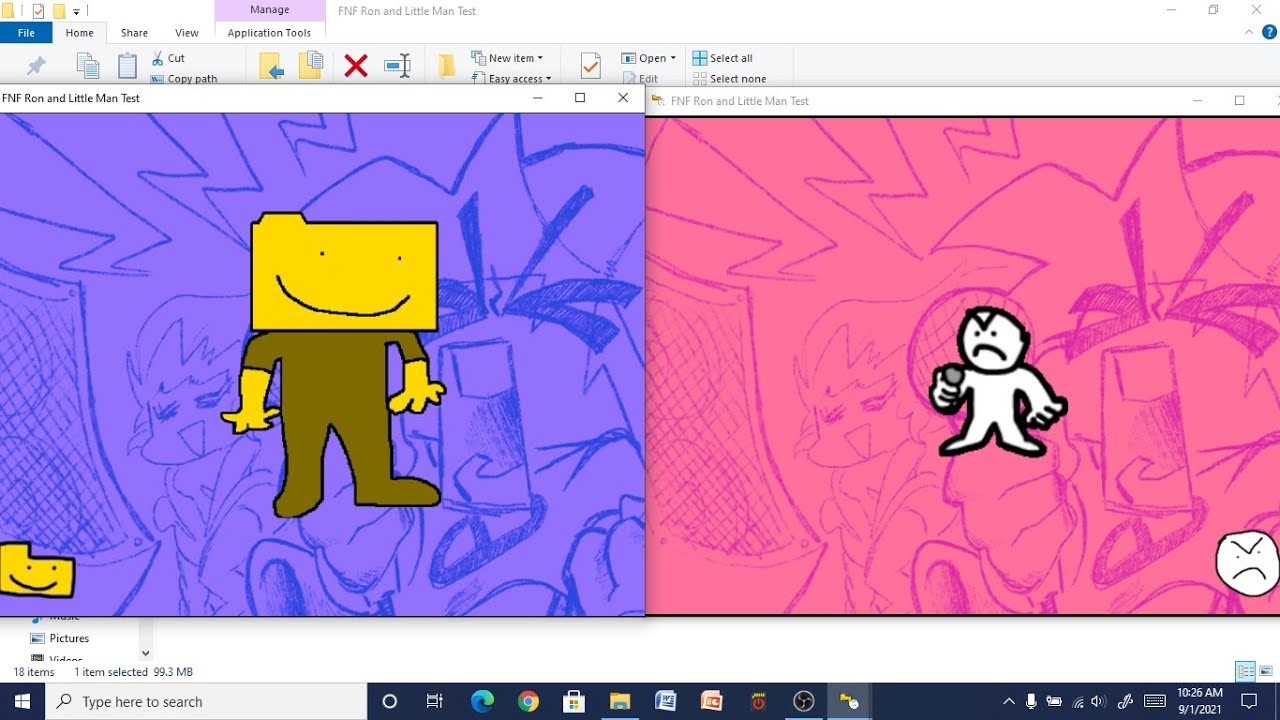This screenshot has width=1280, height=720.
Task: Click Select none in ribbon
Action: 730,78
